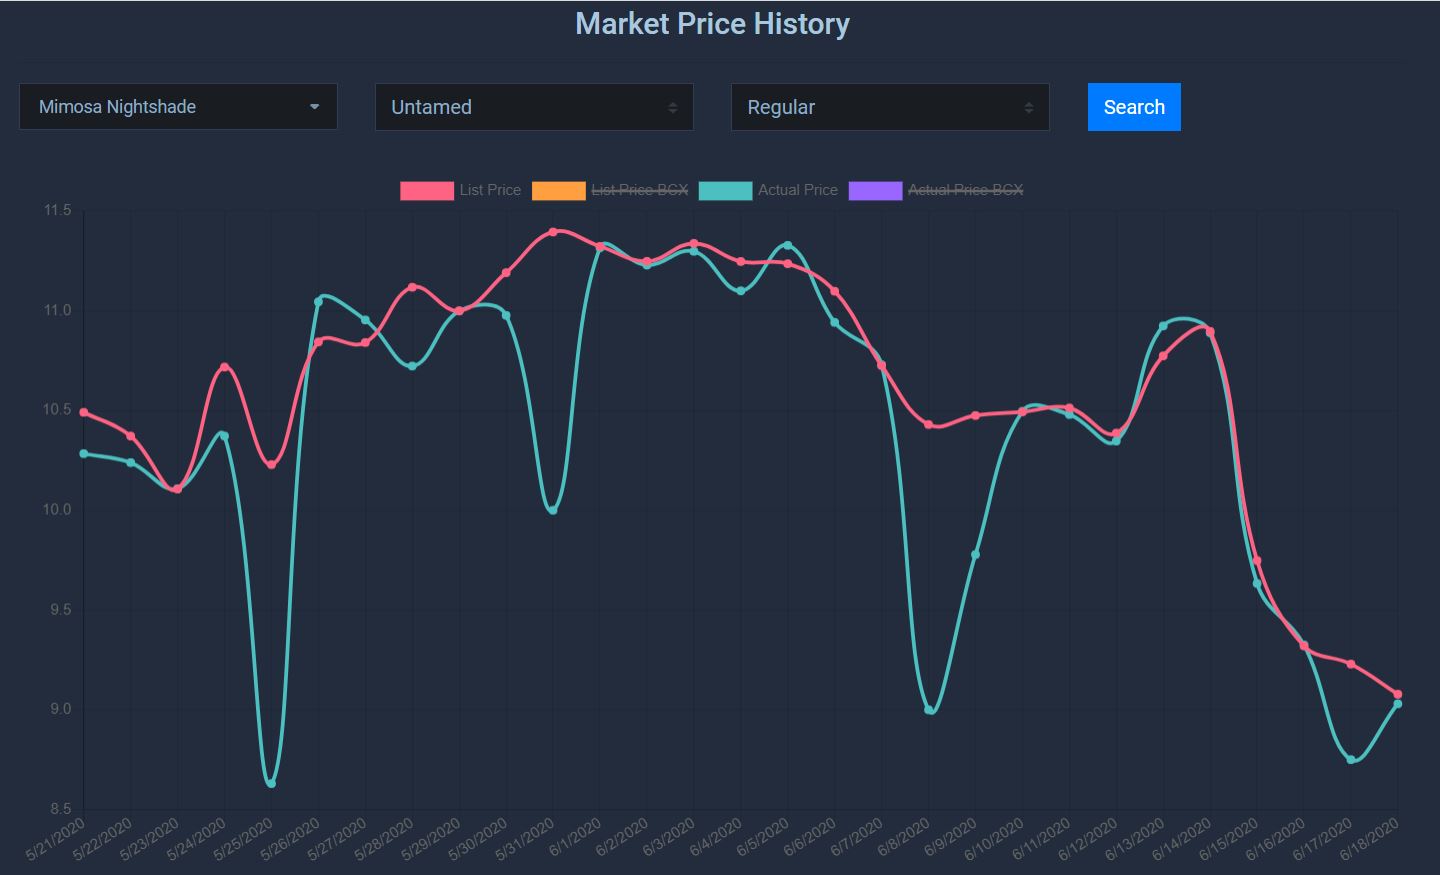Click the List Price point on 5/28/2020
Screen dimensions: 1440x875
[x=412, y=288]
